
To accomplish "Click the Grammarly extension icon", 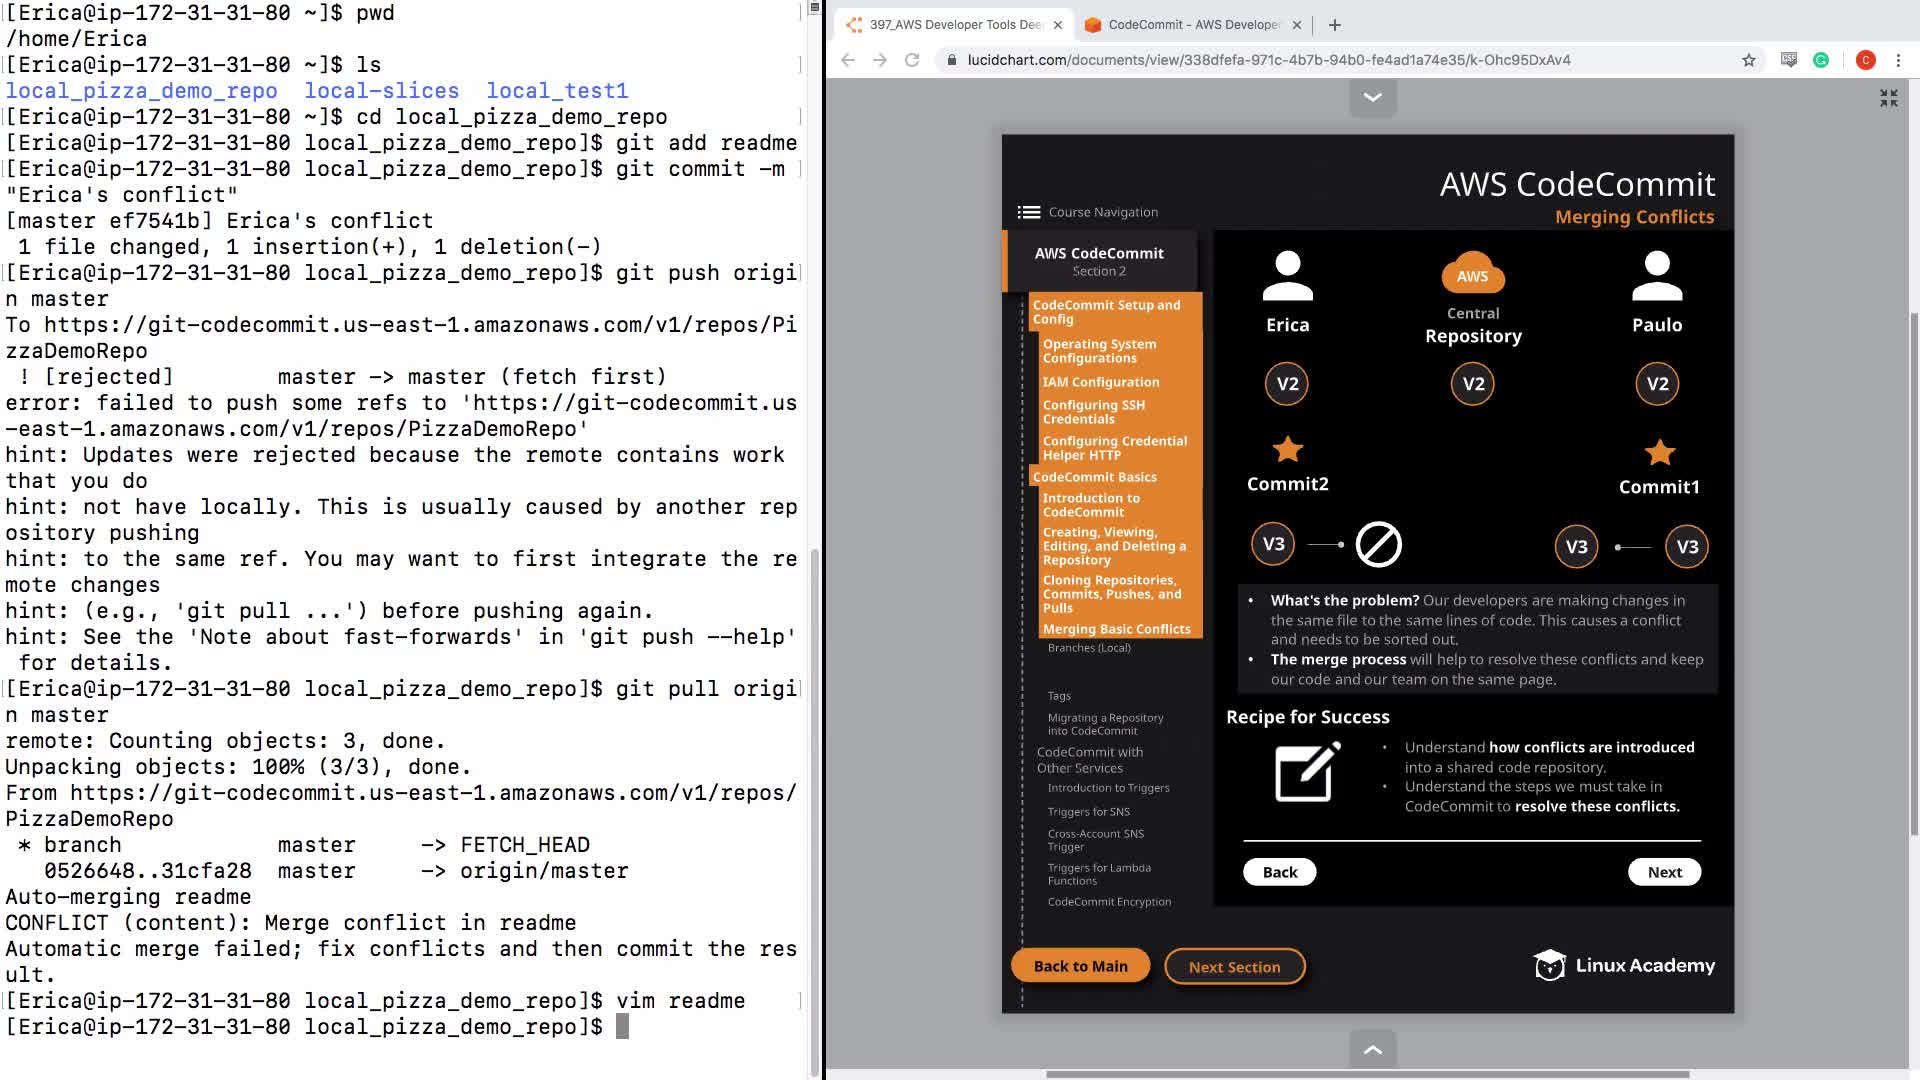I will (1821, 60).
